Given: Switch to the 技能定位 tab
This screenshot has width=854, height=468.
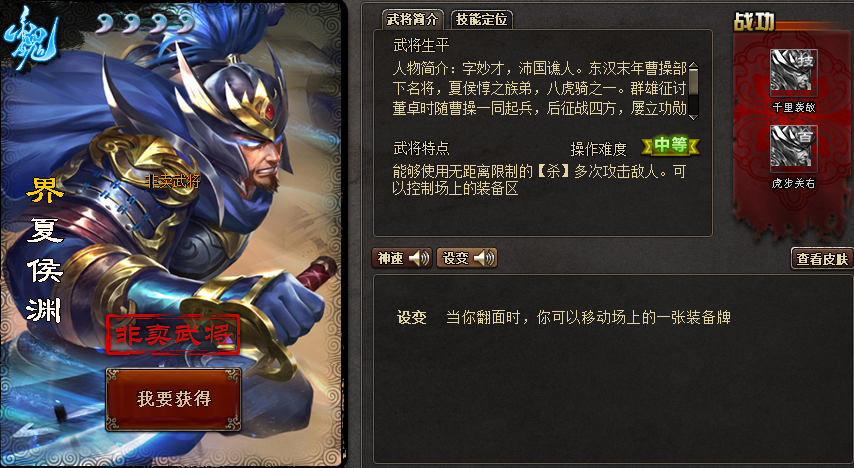Looking at the screenshot, I should pyautogui.click(x=481, y=20).
